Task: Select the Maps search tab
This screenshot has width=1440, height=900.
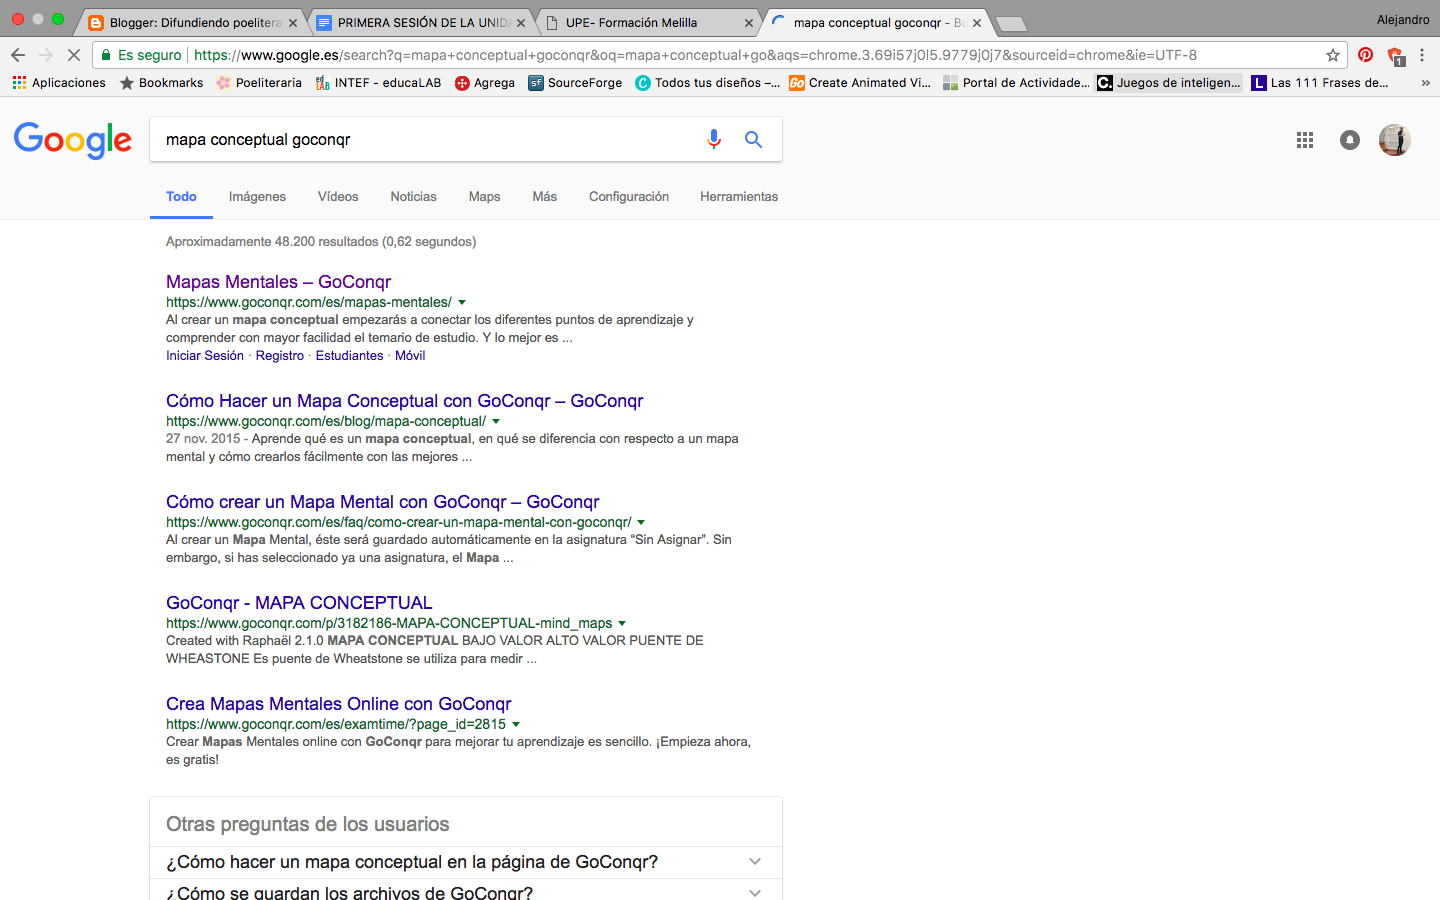Action: (484, 197)
